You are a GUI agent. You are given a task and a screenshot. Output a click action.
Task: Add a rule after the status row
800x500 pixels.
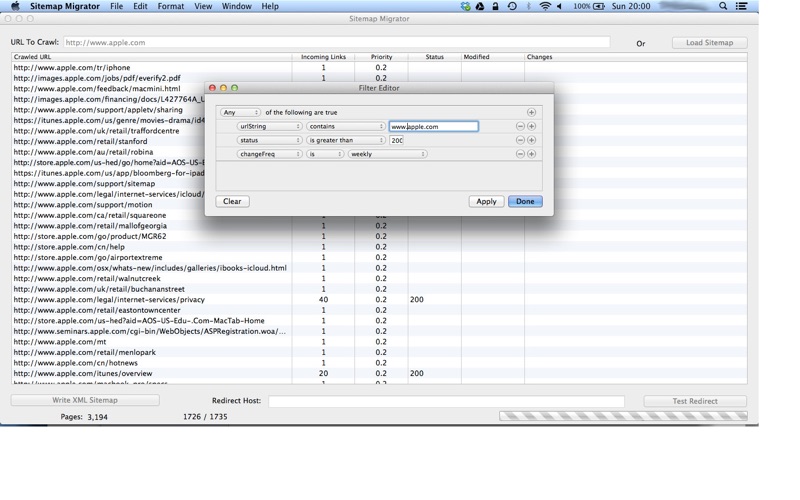pos(531,140)
